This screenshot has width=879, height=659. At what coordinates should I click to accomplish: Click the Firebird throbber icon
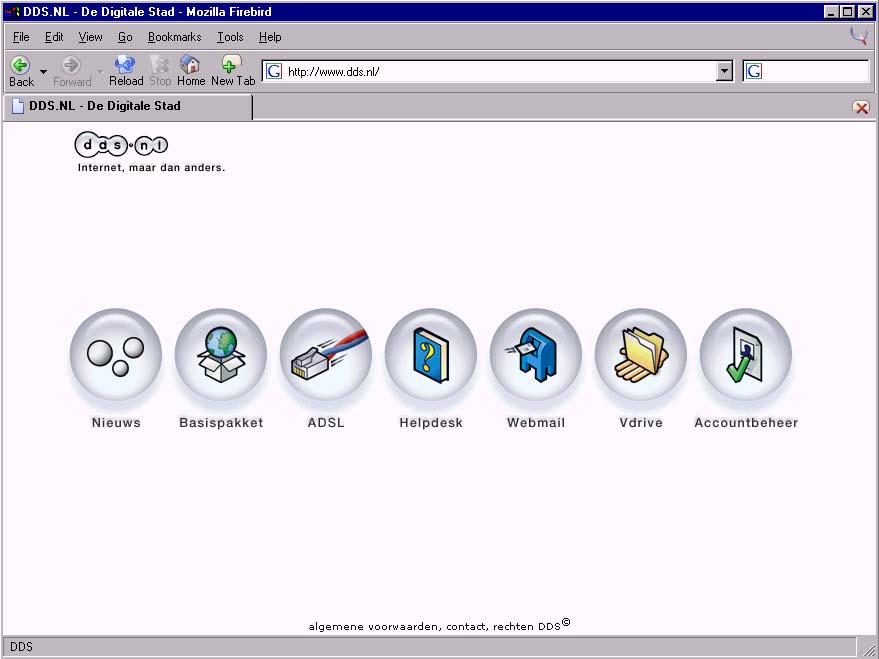pyautogui.click(x=859, y=36)
